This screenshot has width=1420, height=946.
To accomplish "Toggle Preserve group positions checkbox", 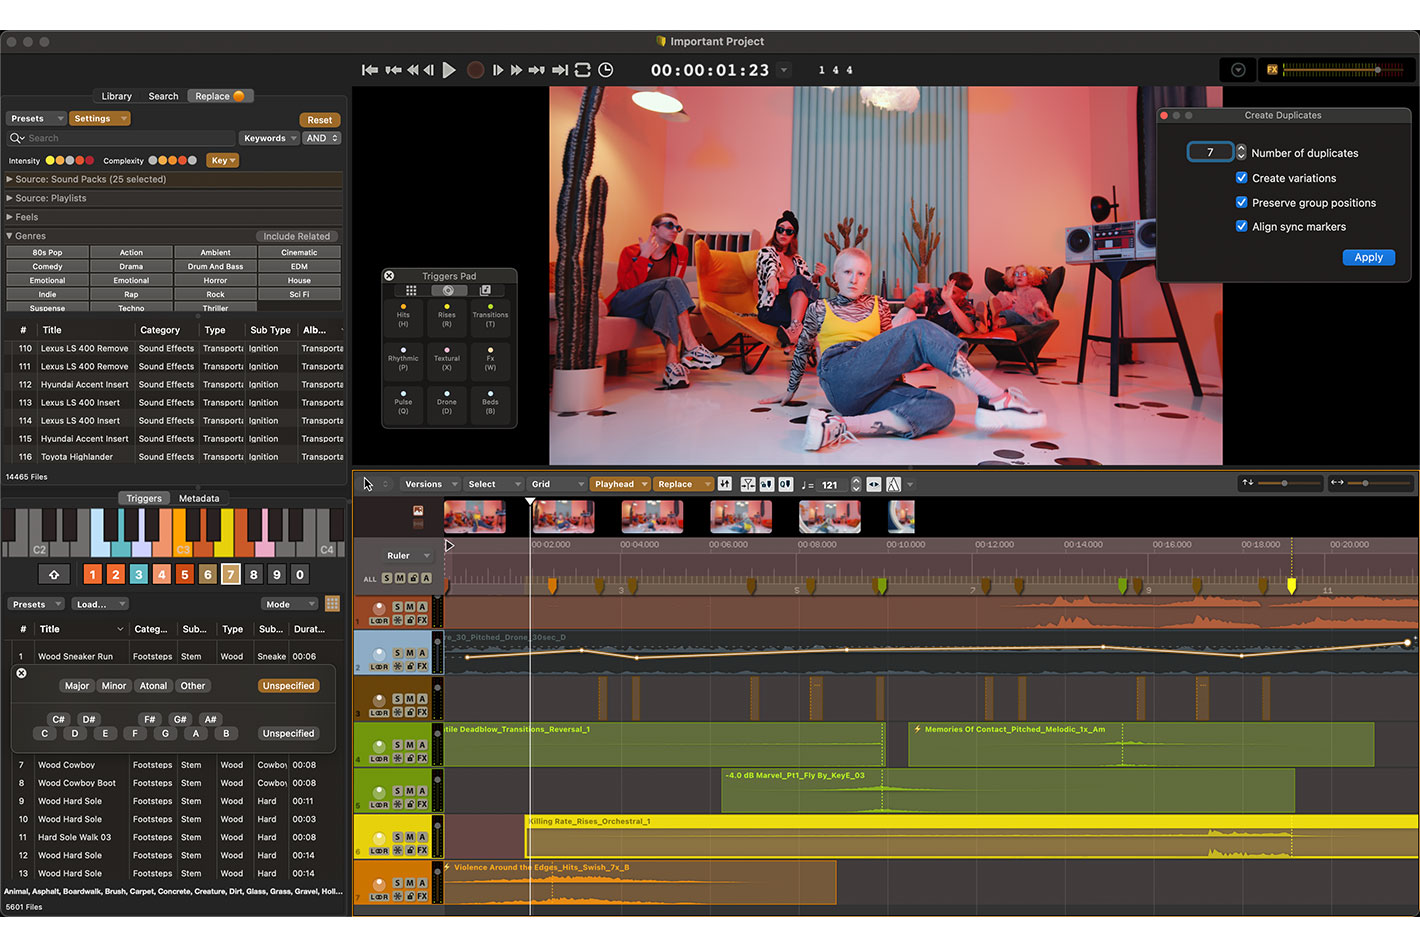I will (1241, 202).
